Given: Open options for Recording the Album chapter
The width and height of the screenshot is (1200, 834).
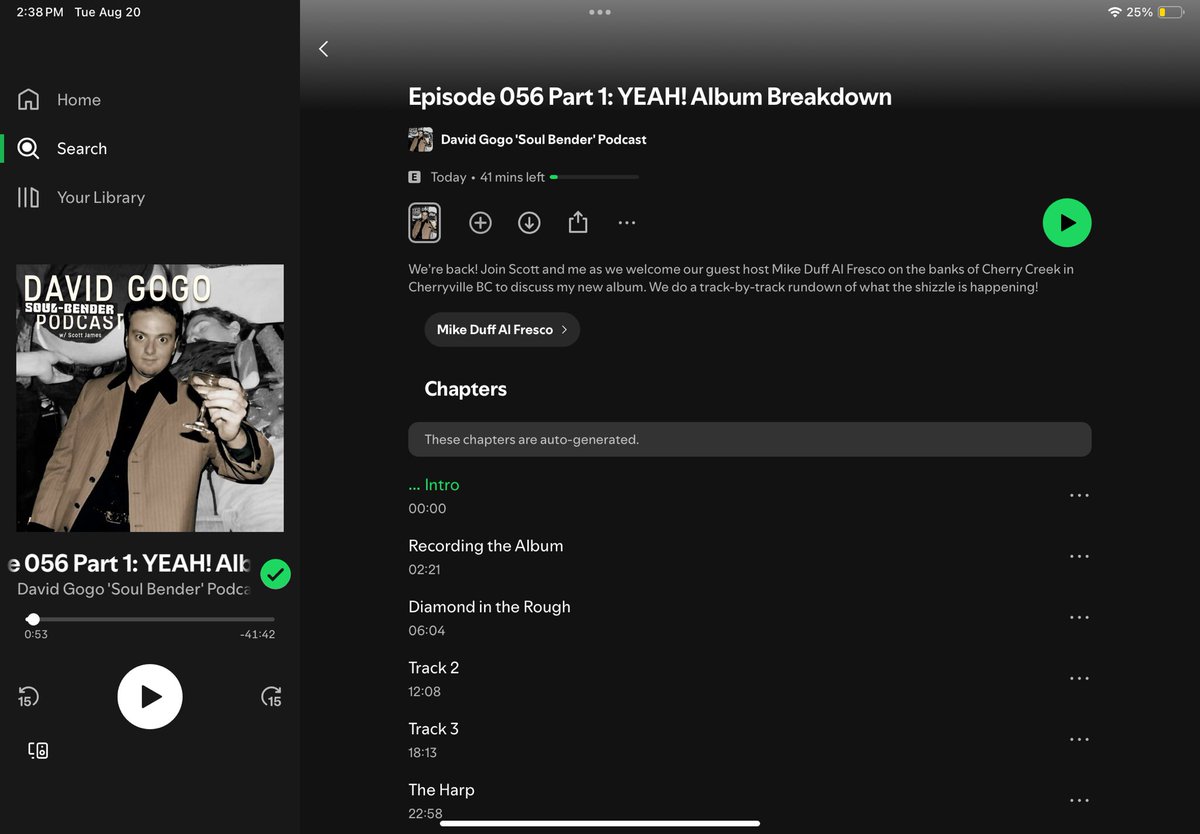Looking at the screenshot, I should coord(1079,556).
